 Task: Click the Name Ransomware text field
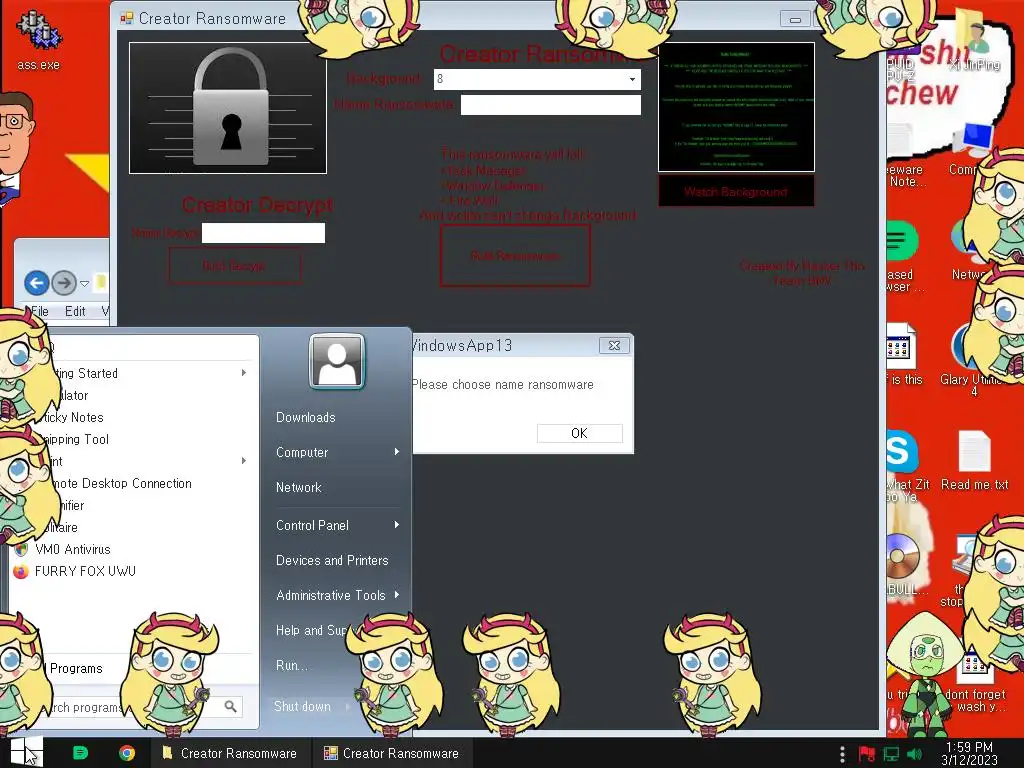551,105
